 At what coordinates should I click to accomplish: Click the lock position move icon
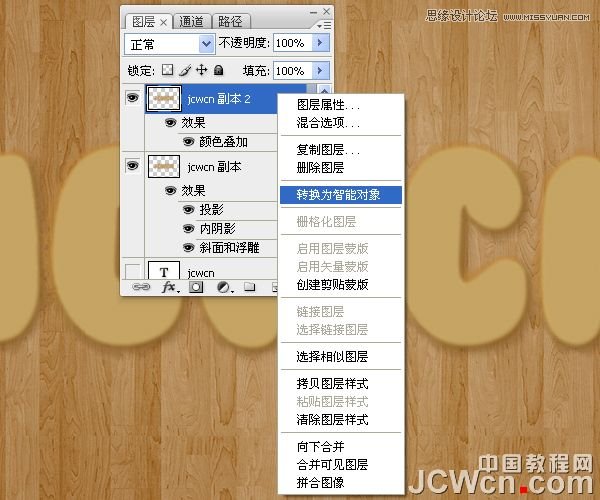coord(201,70)
